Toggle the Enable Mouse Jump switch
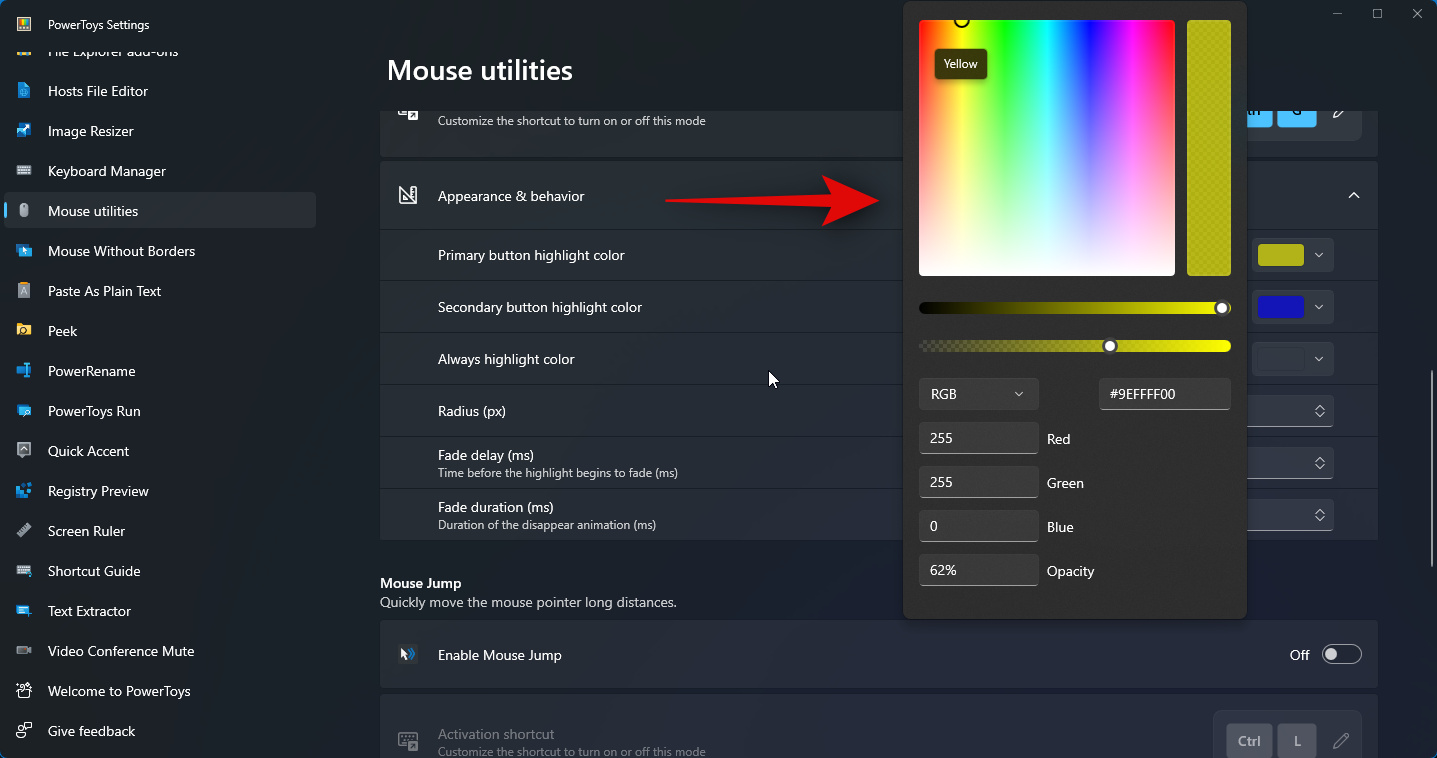1437x758 pixels. (x=1341, y=655)
